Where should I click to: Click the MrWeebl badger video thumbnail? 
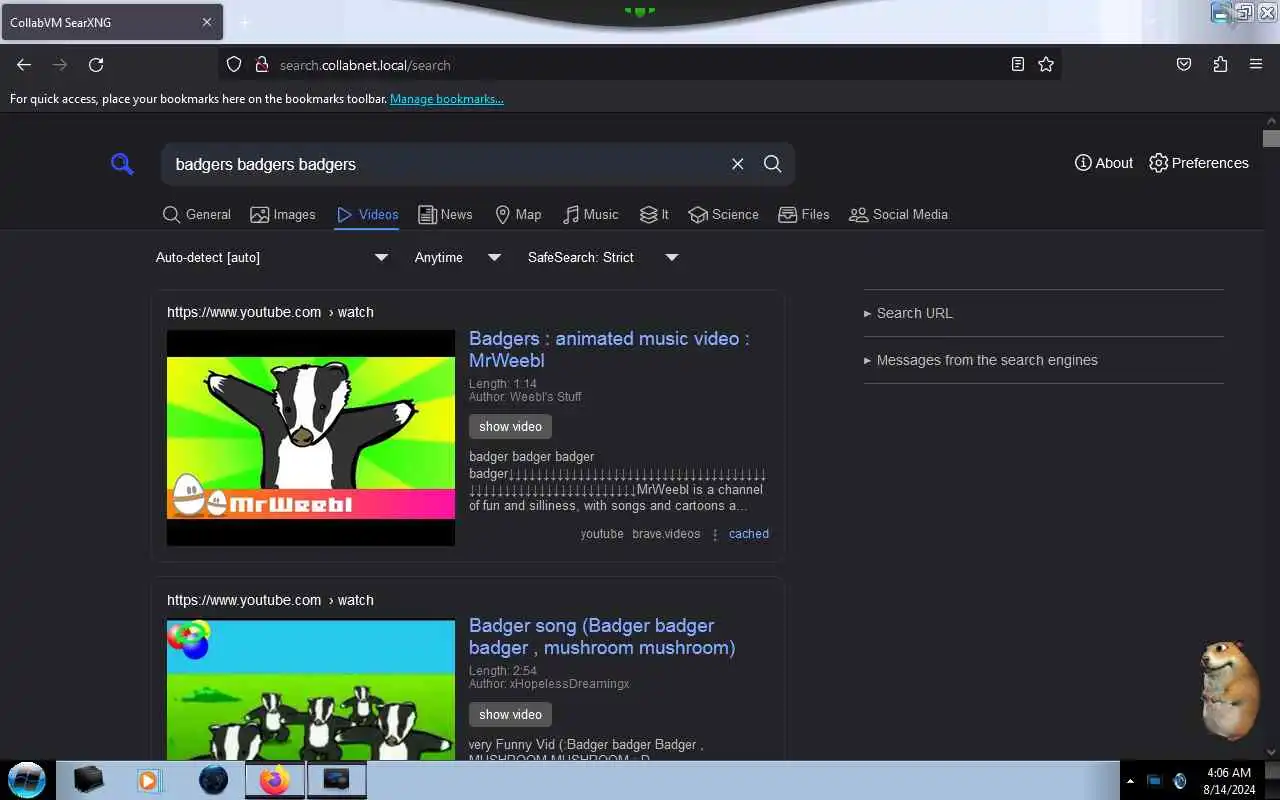311,438
